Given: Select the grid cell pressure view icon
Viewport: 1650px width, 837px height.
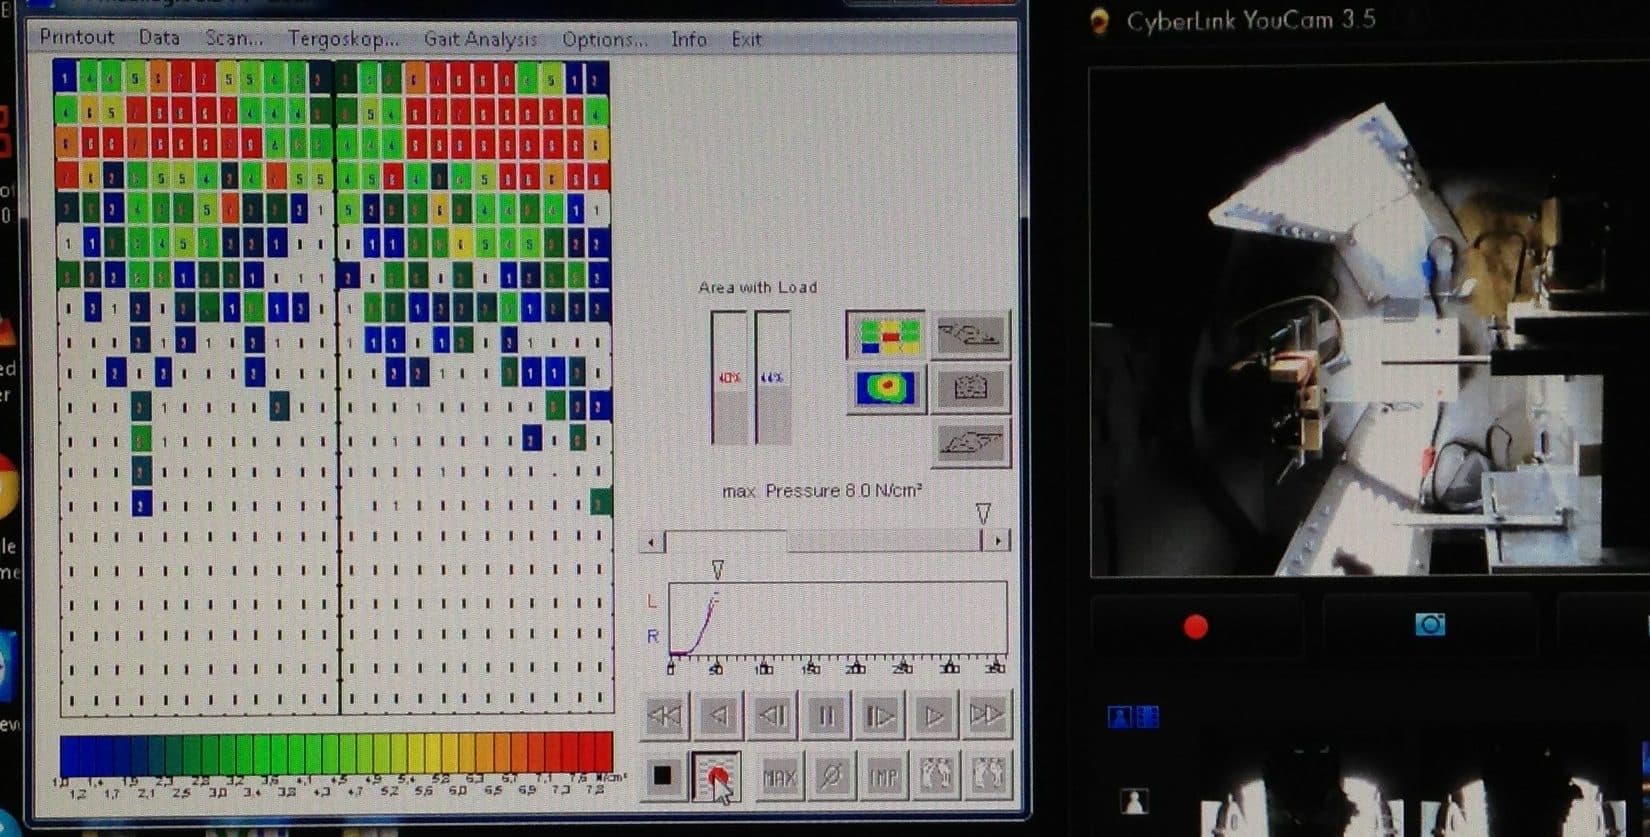Looking at the screenshot, I should tap(885, 336).
